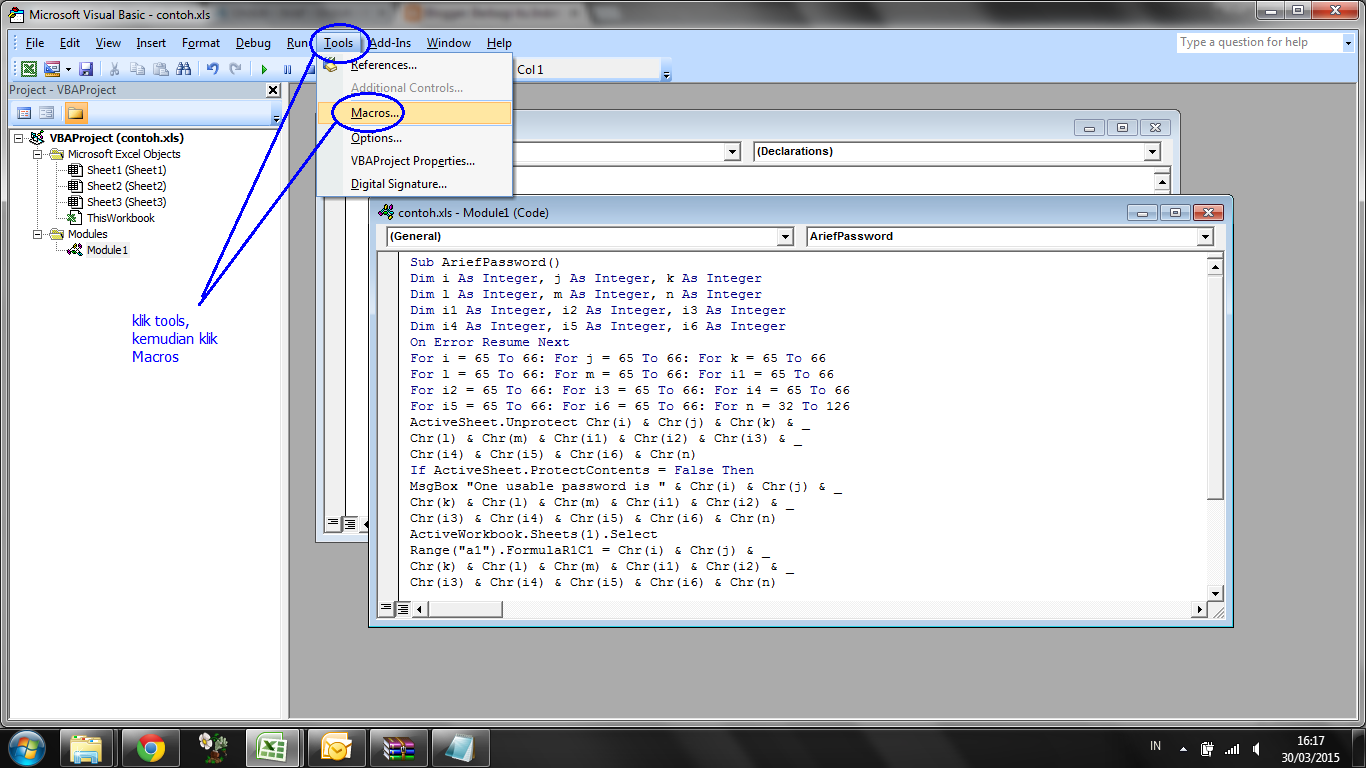The width and height of the screenshot is (1366, 768).
Task: Click the View Code icon in Project panel
Action: pyautogui.click(x=25, y=113)
